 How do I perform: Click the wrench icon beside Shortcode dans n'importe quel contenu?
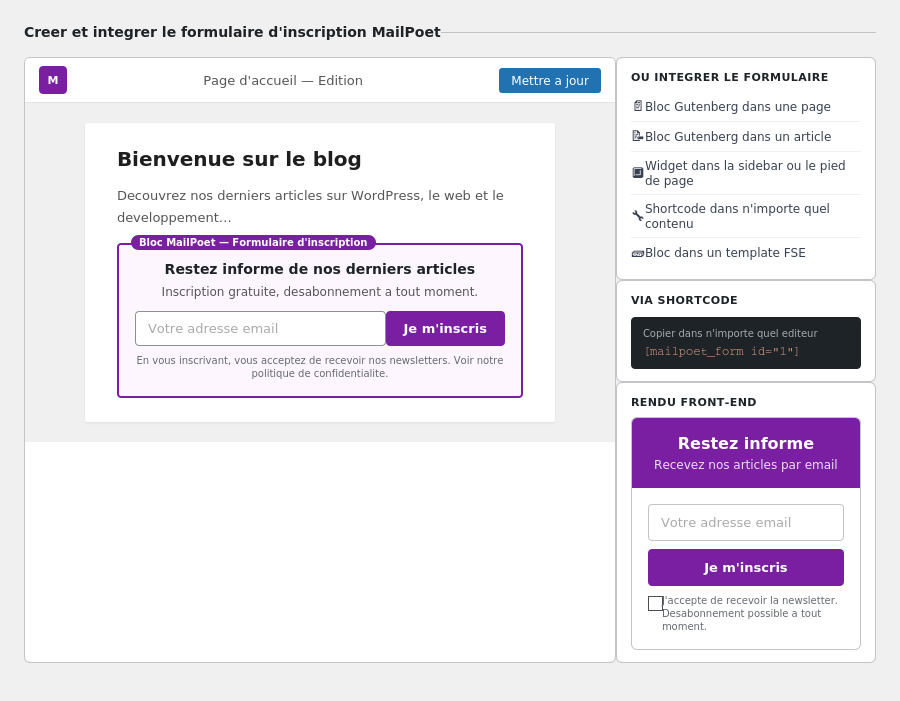pyautogui.click(x=637, y=216)
